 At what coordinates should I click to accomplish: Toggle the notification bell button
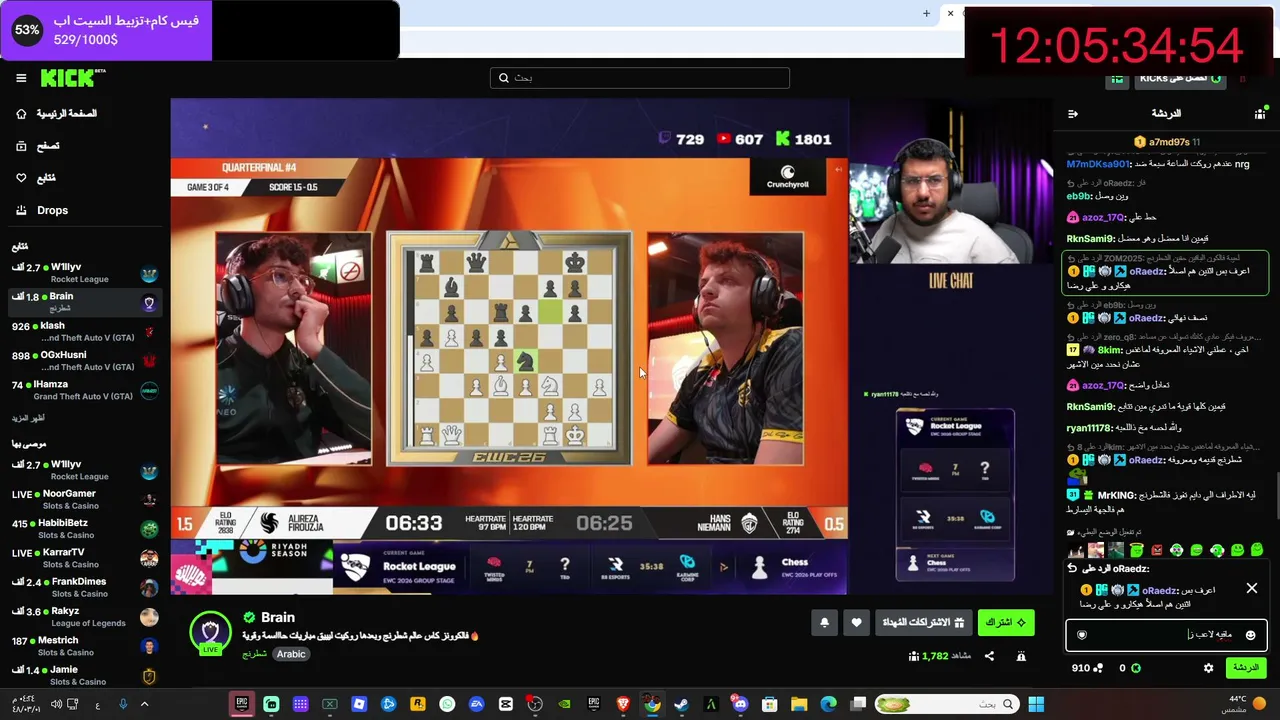pyautogui.click(x=824, y=623)
